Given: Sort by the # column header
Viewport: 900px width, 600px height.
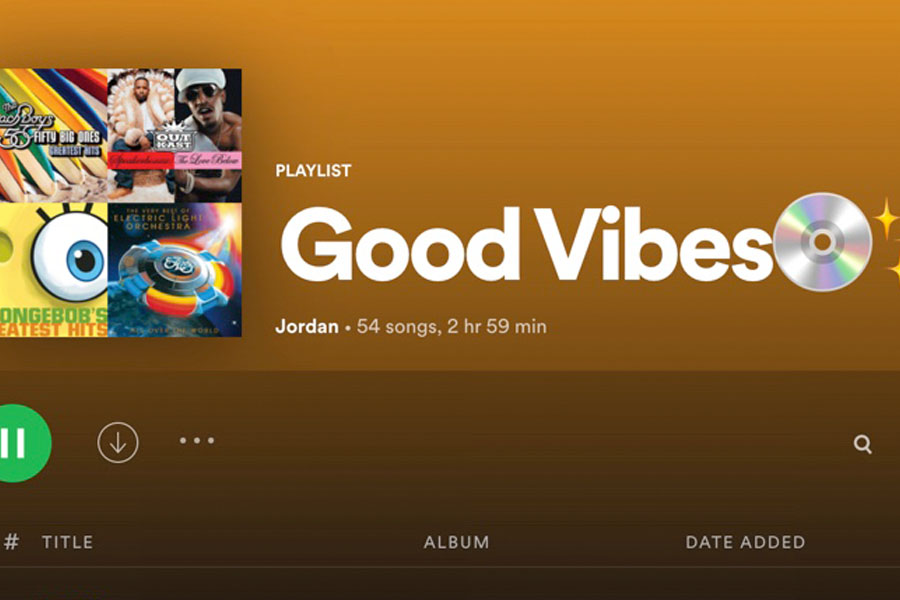Looking at the screenshot, I should 11,541.
